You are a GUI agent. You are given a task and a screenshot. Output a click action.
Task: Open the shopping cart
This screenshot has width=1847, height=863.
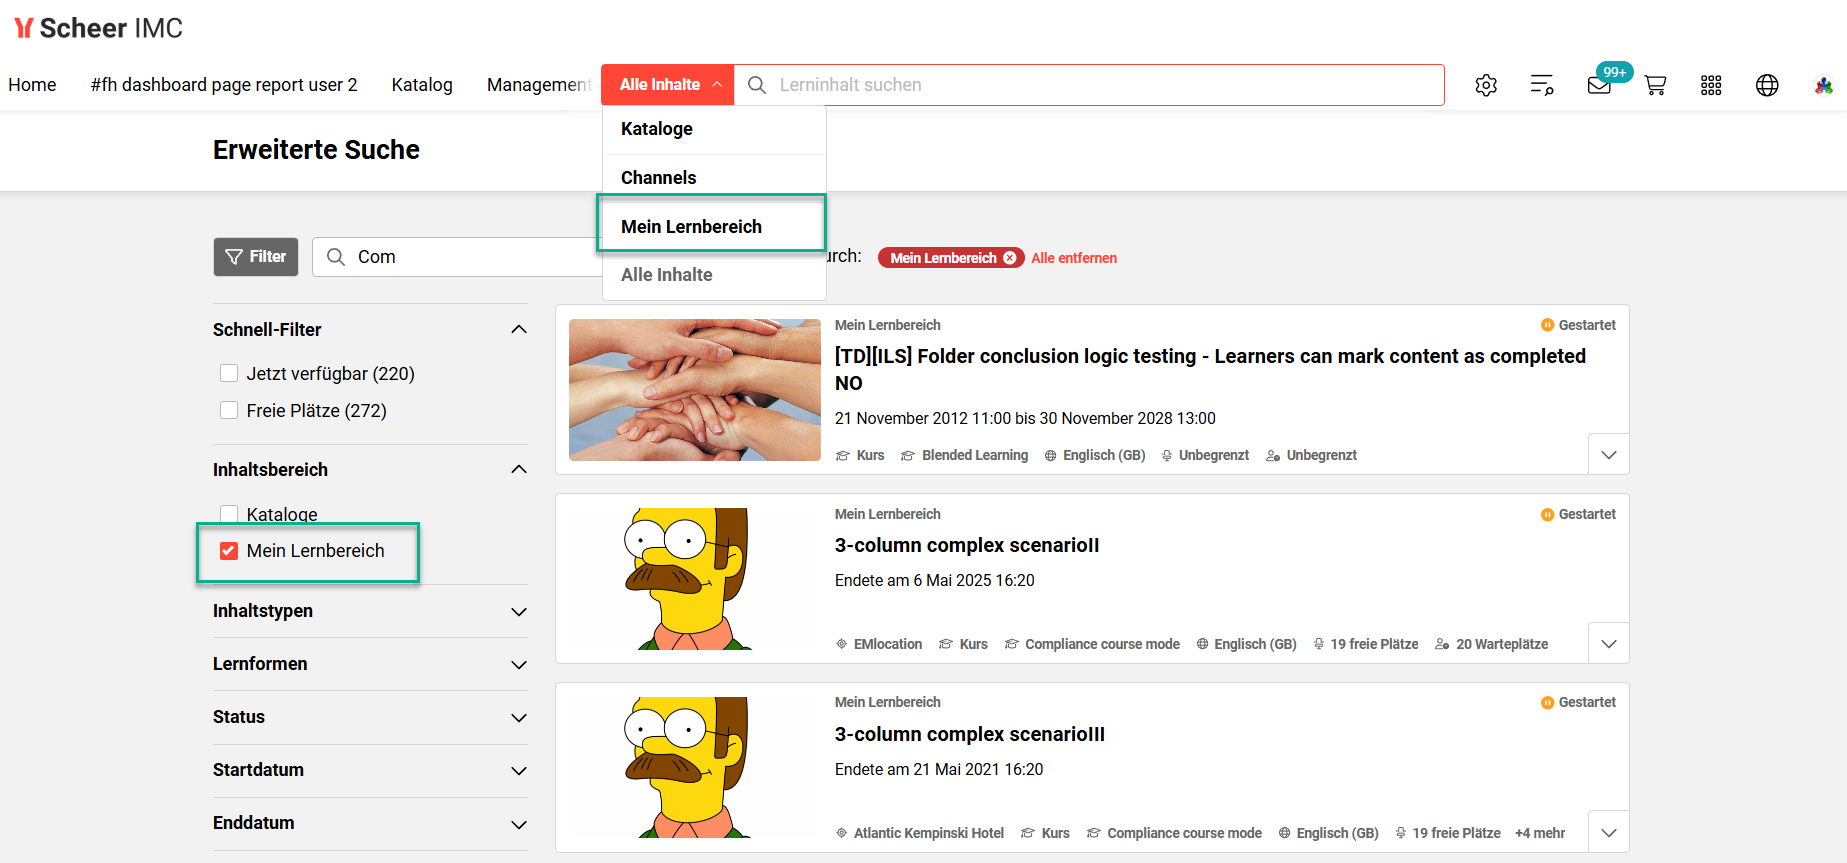pos(1655,85)
